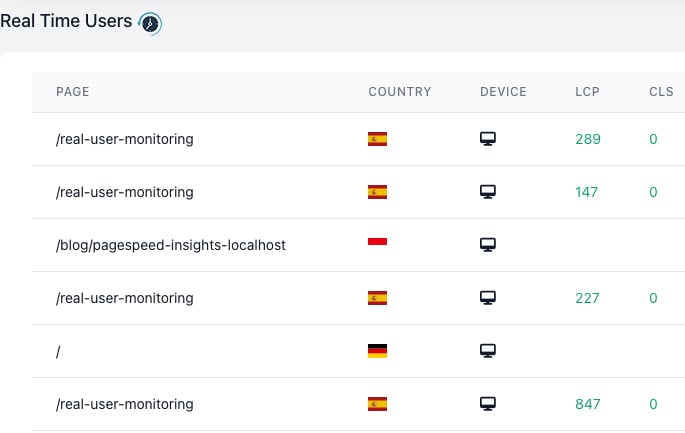
Task: Open the first /real-user-monitoring page link
Action: pyautogui.click(x=125, y=139)
